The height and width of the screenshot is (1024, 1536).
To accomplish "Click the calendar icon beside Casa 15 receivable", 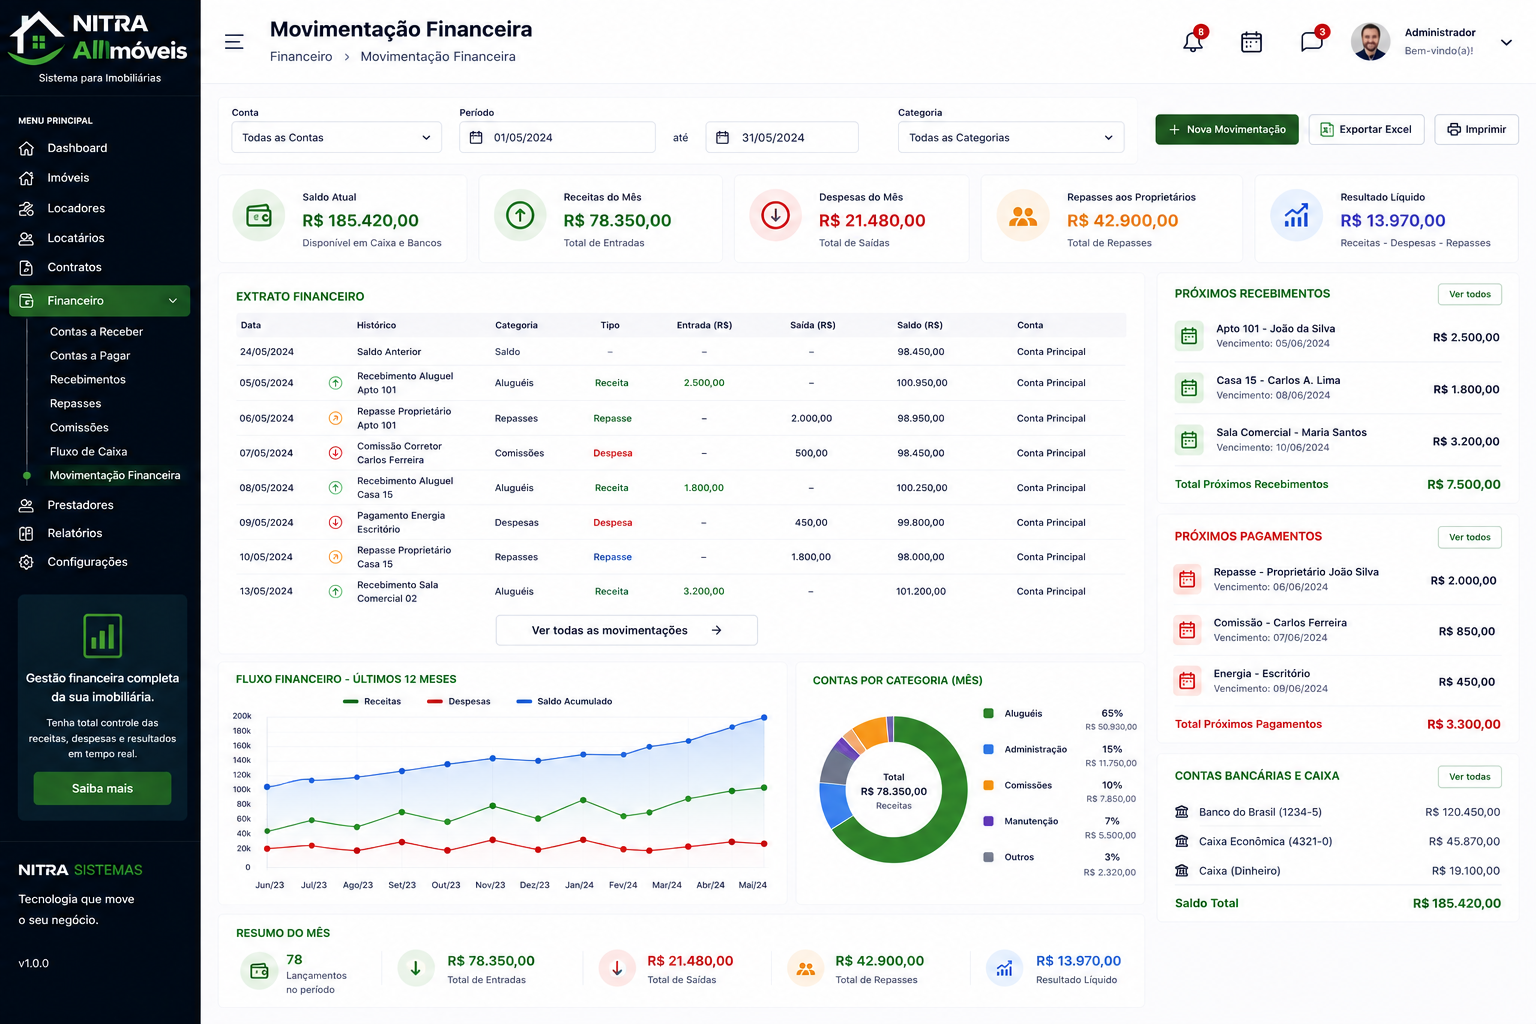I will [1189, 388].
